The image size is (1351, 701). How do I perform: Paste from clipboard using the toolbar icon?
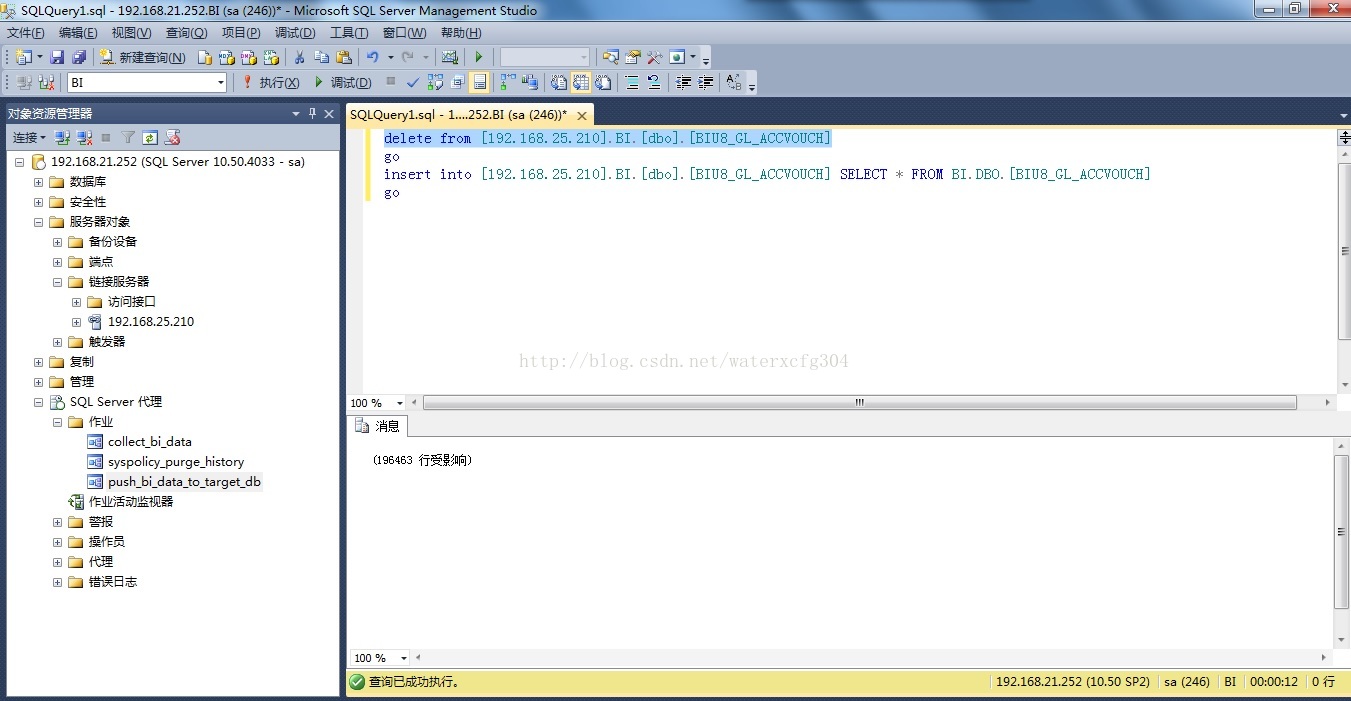[x=344, y=57]
